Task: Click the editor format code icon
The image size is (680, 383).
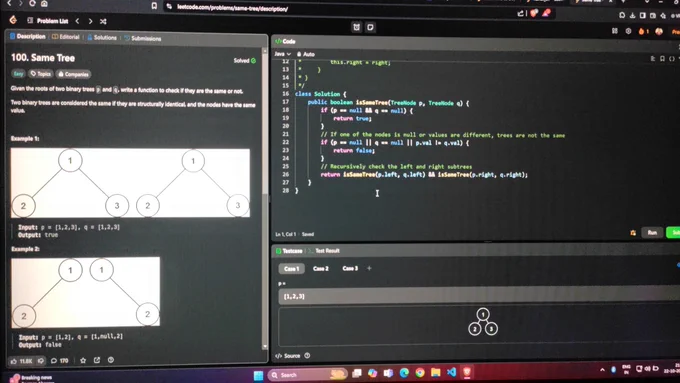Action: [653, 59]
